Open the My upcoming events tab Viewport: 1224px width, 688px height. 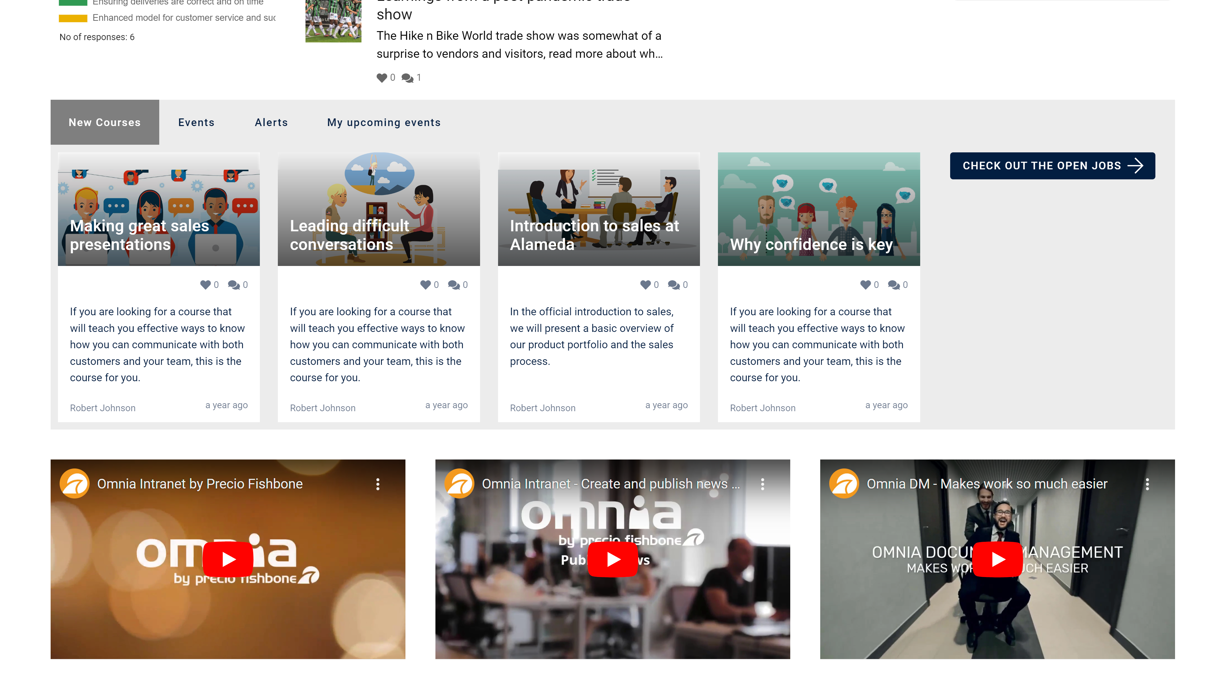tap(384, 122)
